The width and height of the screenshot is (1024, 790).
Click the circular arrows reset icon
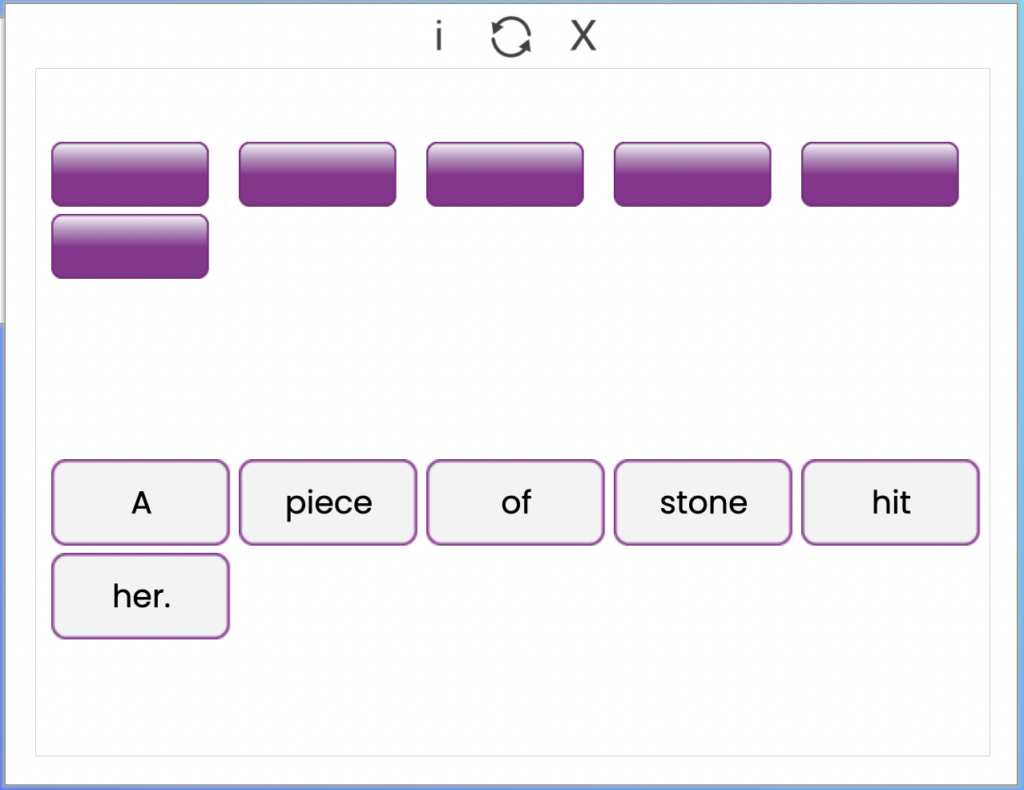[x=511, y=37]
